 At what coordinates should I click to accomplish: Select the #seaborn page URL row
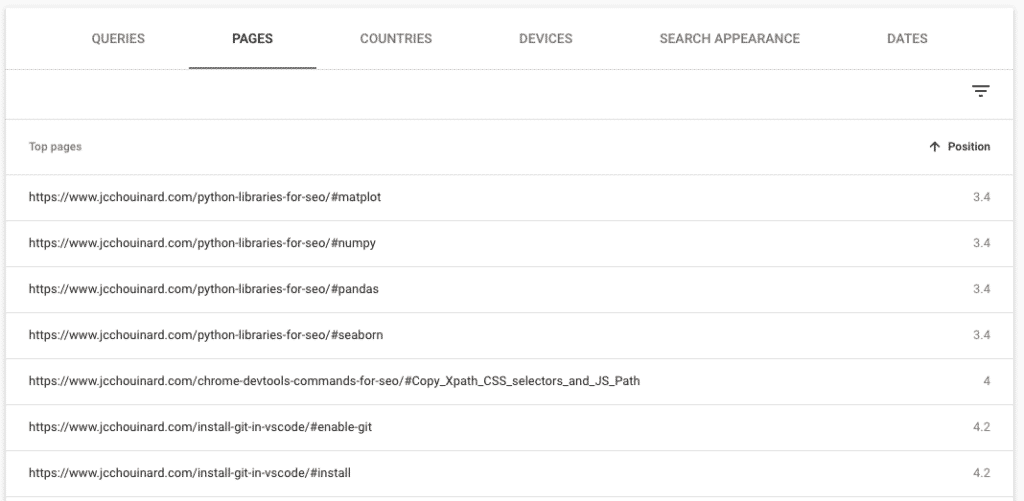[509, 335]
